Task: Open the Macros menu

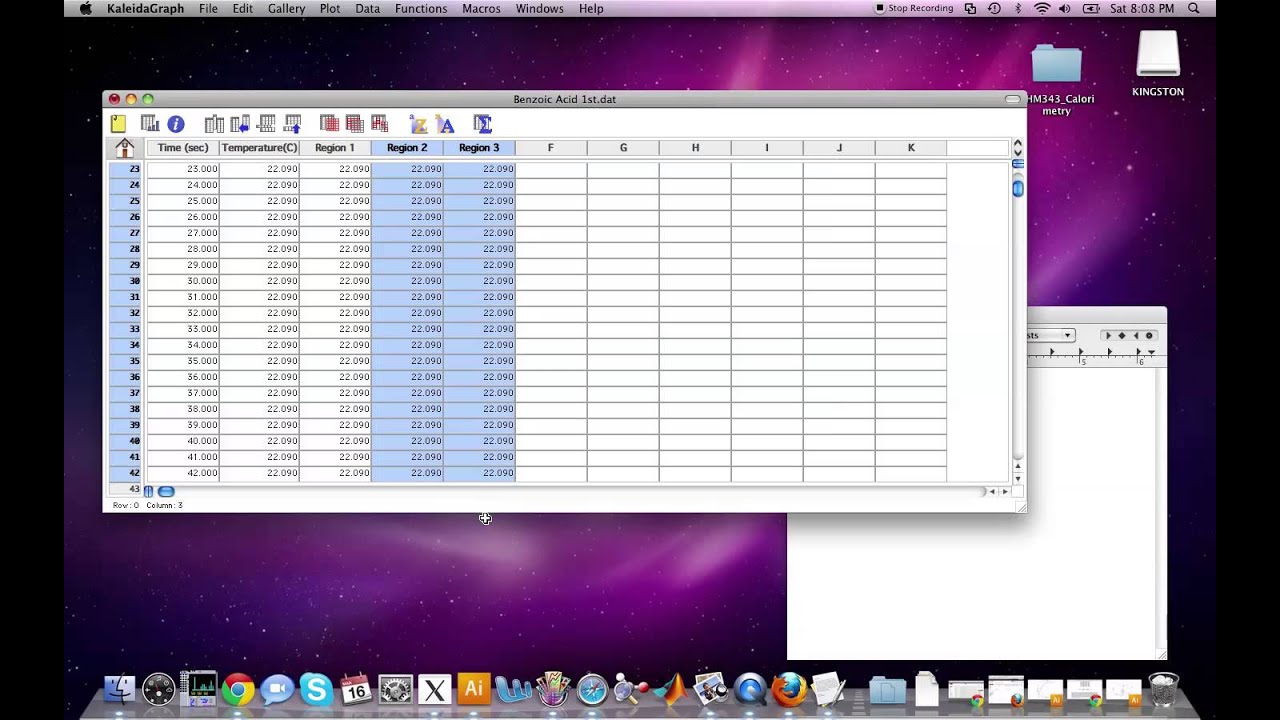Action: click(x=482, y=8)
